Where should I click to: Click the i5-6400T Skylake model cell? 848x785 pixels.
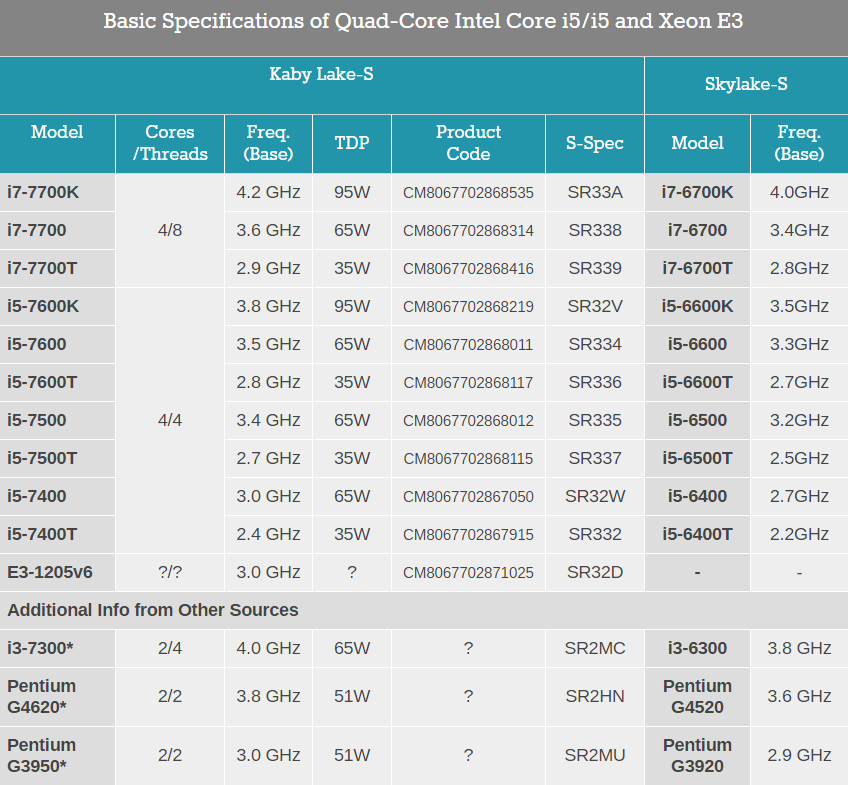click(697, 535)
